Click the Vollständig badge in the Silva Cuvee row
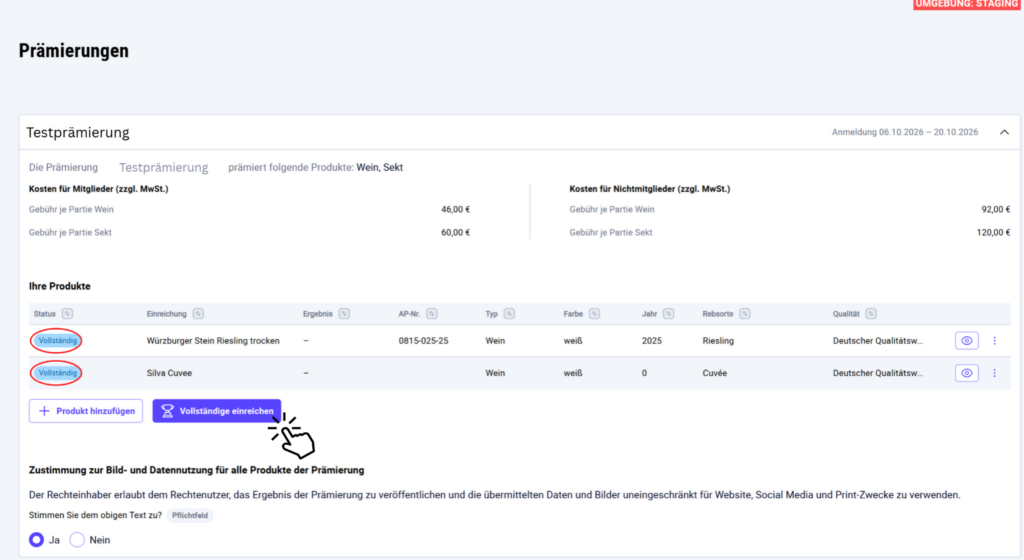The image size is (1024, 560). (x=57, y=373)
